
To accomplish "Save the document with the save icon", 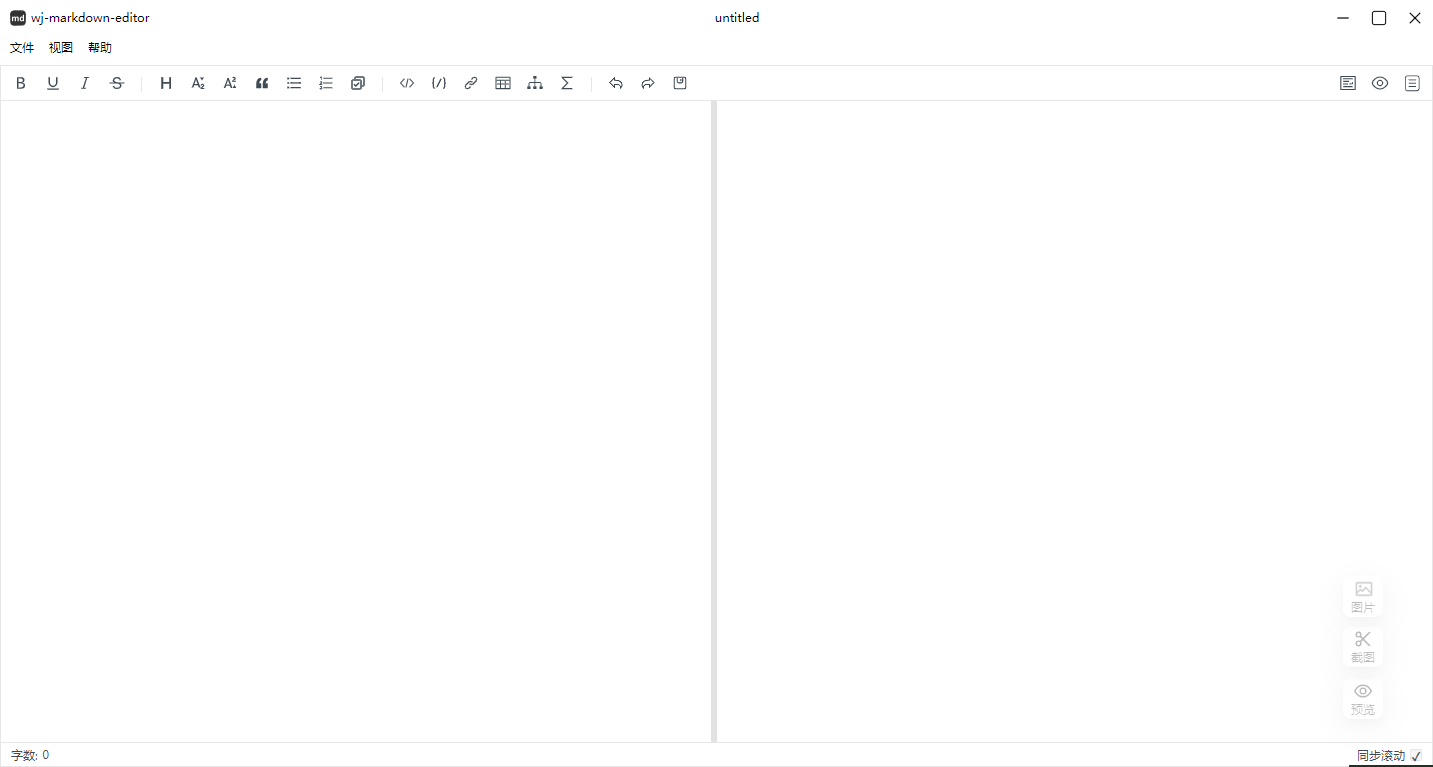I will click(x=680, y=83).
